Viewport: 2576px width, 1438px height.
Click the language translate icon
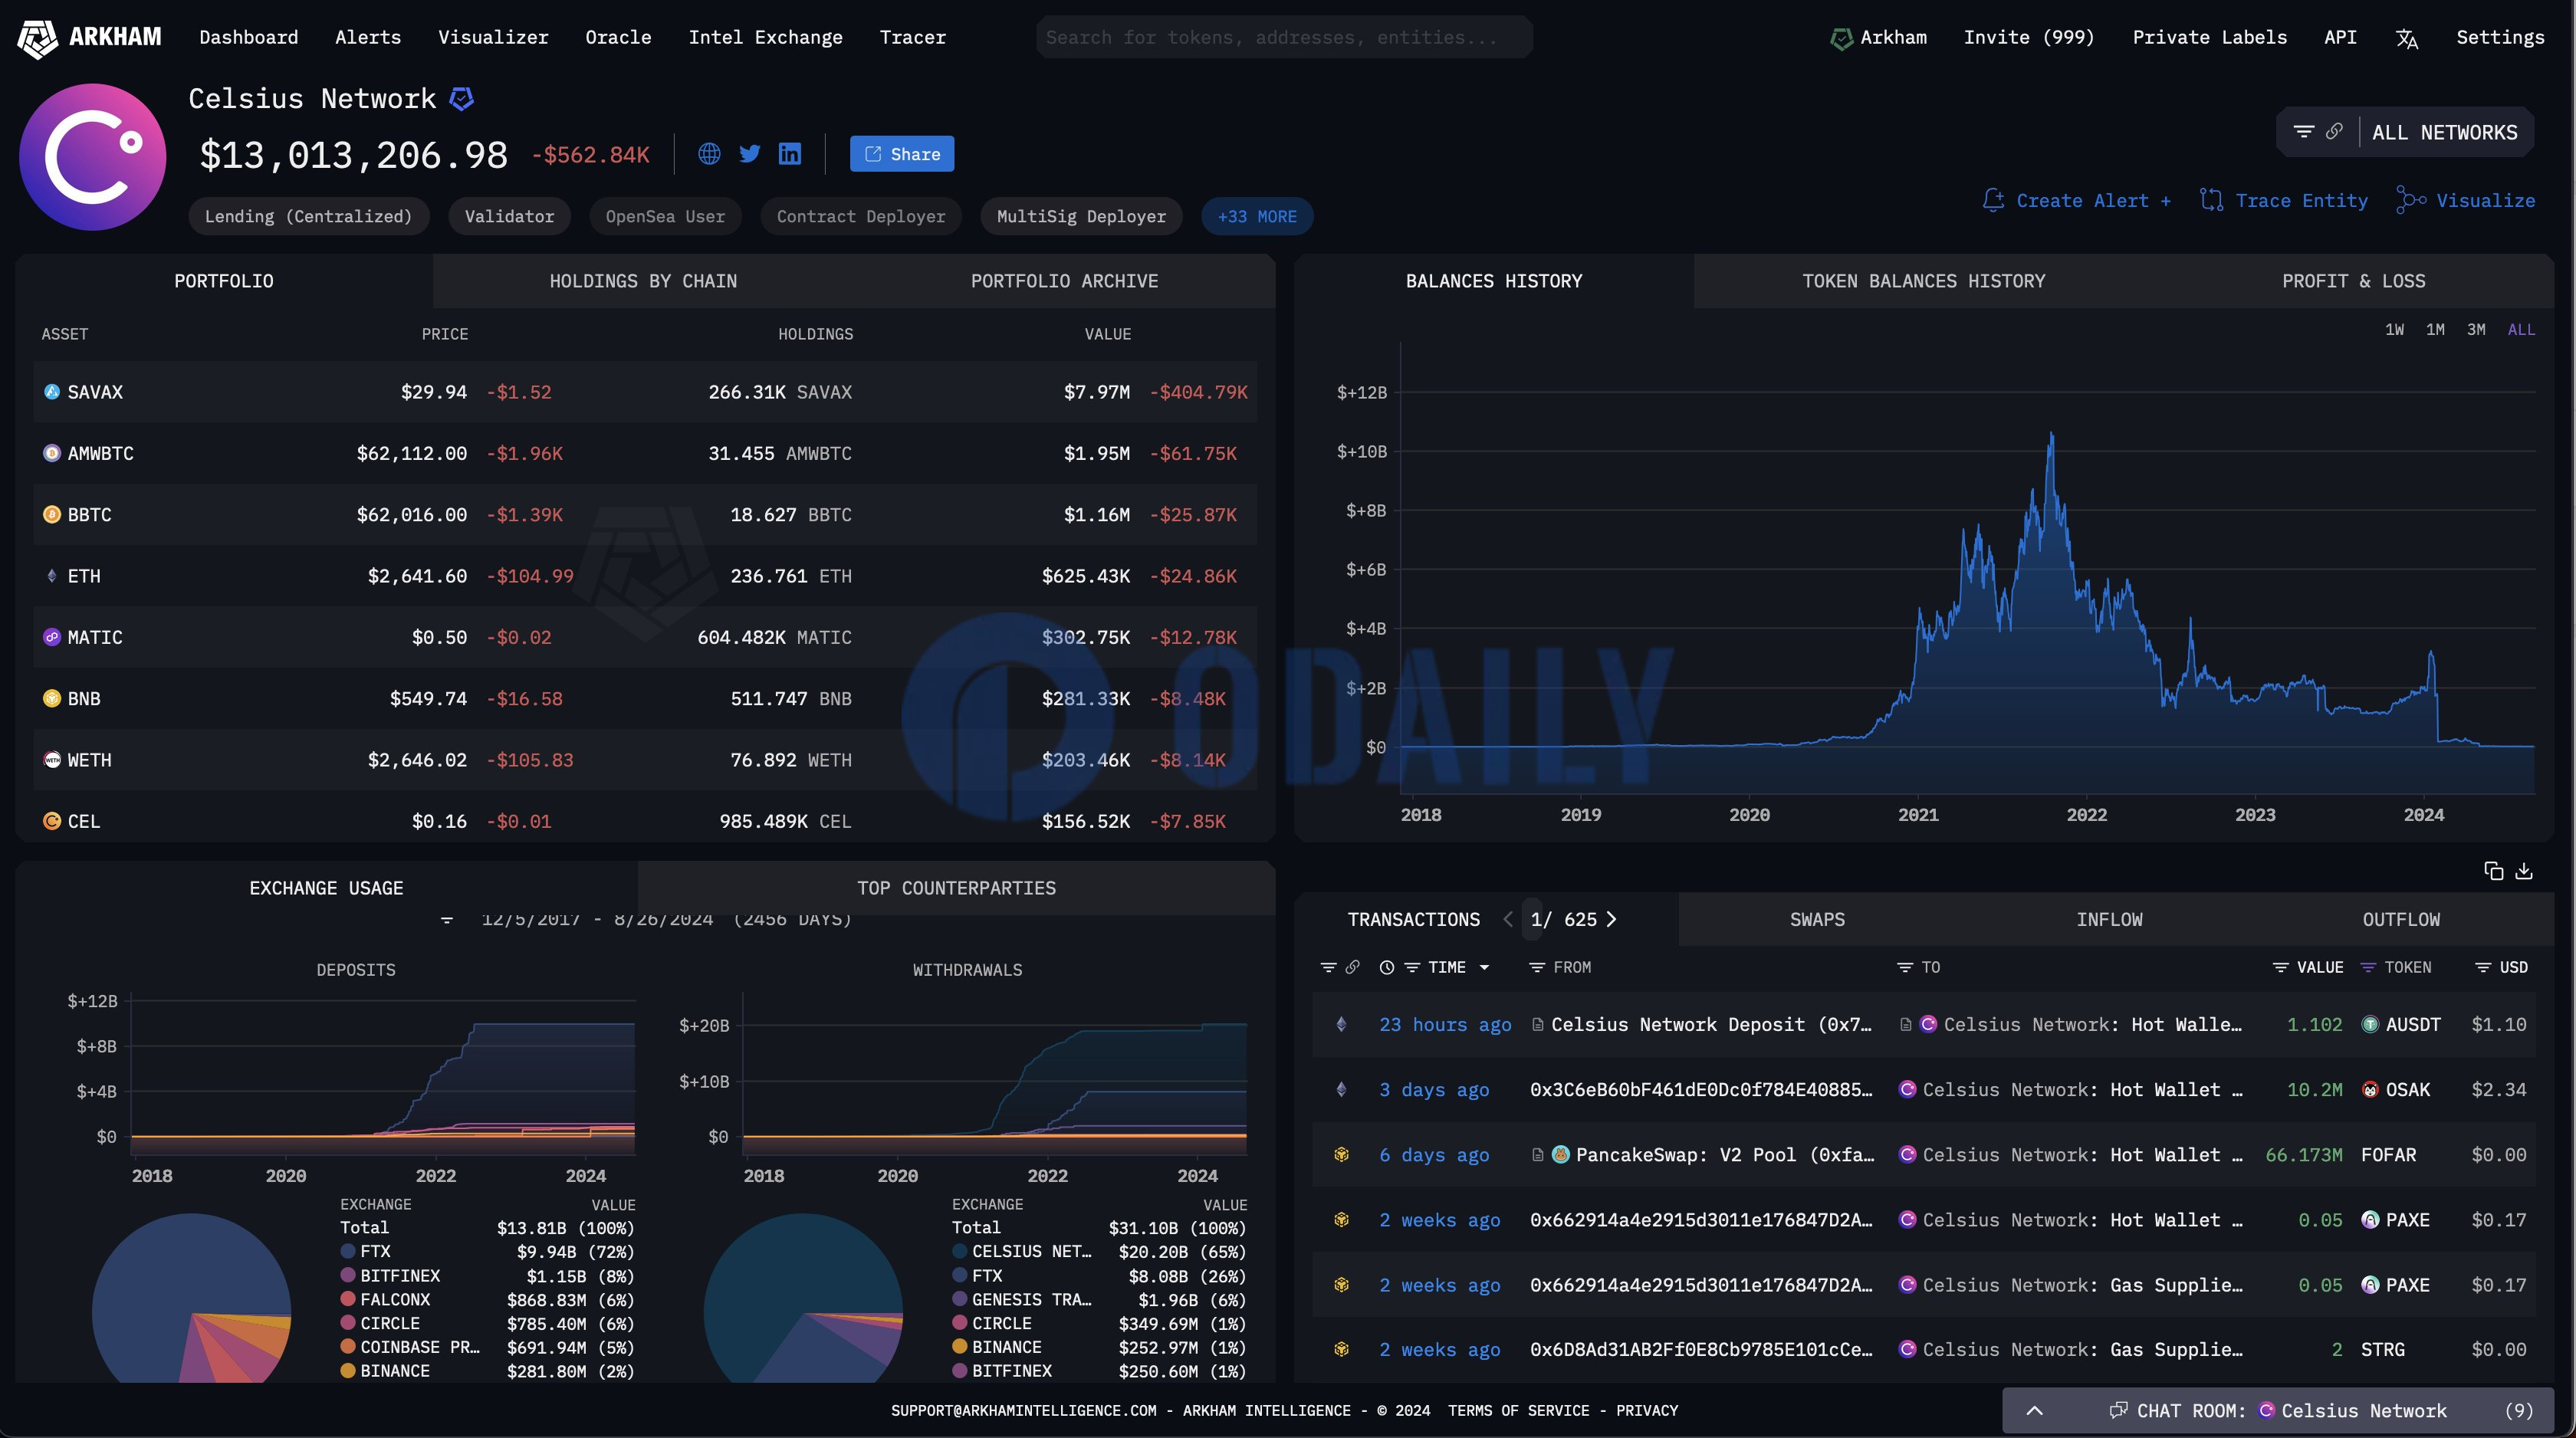coord(2407,39)
